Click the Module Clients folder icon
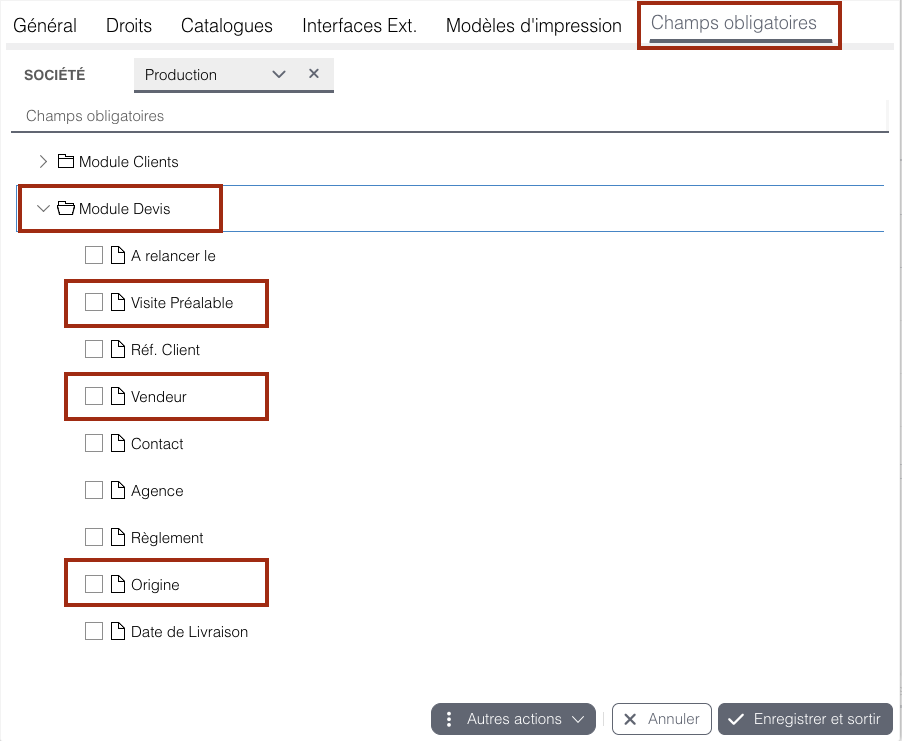The height and width of the screenshot is (741, 902). click(x=66, y=162)
